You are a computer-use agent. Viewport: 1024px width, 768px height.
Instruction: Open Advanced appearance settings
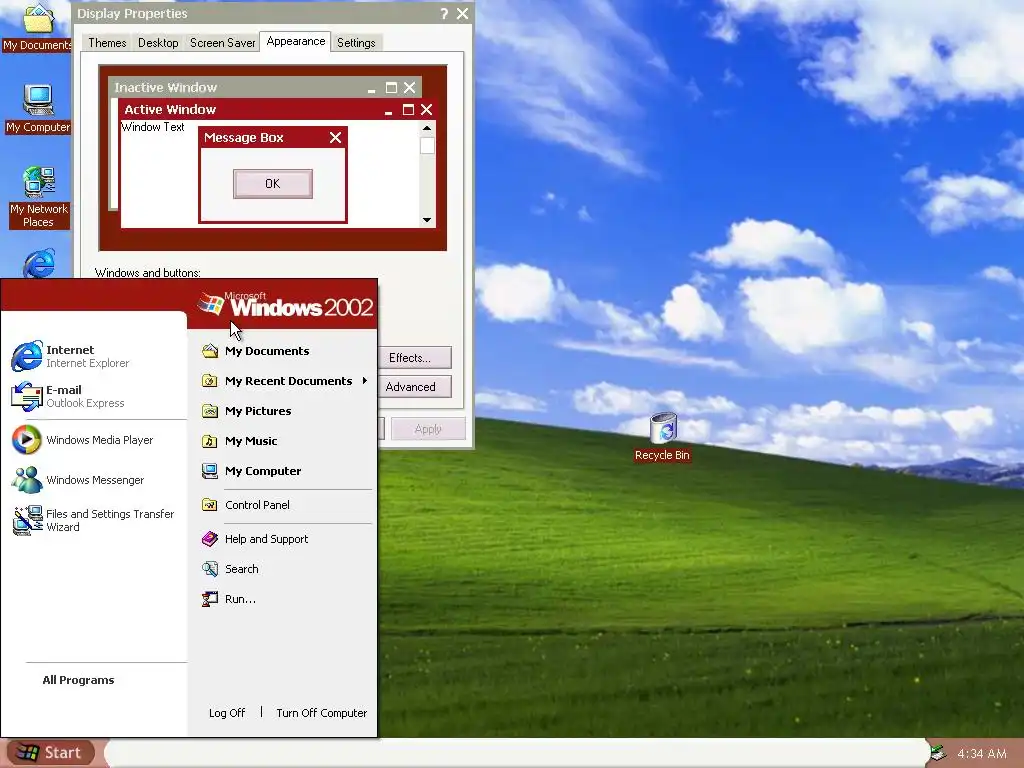pyautogui.click(x=415, y=387)
